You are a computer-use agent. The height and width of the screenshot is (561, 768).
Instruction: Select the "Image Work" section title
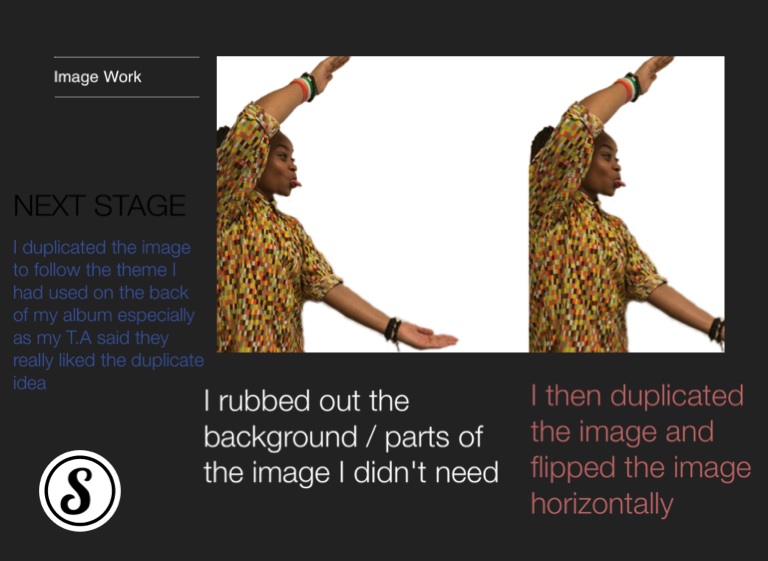[98, 77]
